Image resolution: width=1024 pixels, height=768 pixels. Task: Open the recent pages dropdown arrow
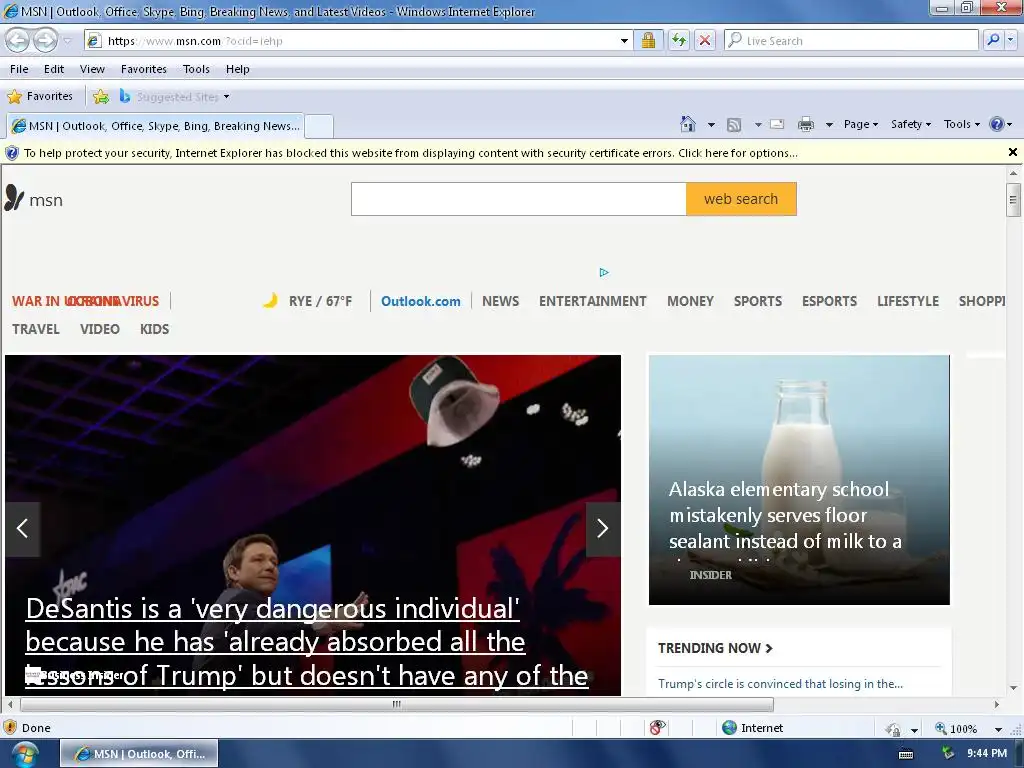coord(67,41)
